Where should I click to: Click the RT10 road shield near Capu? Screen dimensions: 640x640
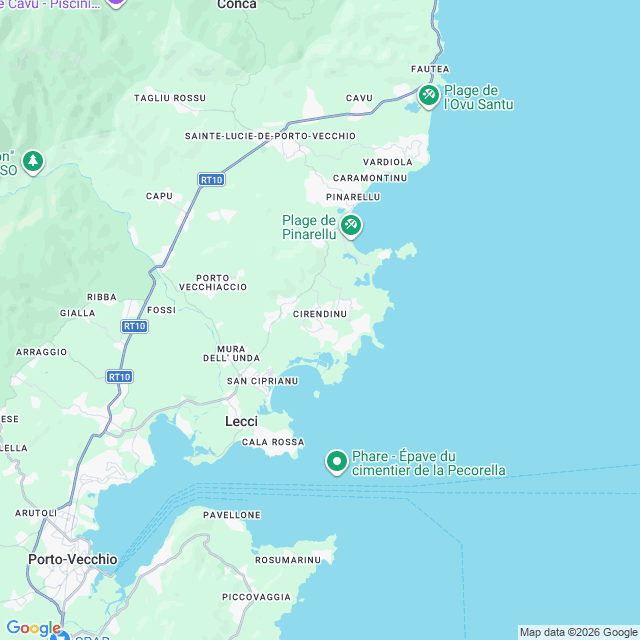click(x=211, y=180)
